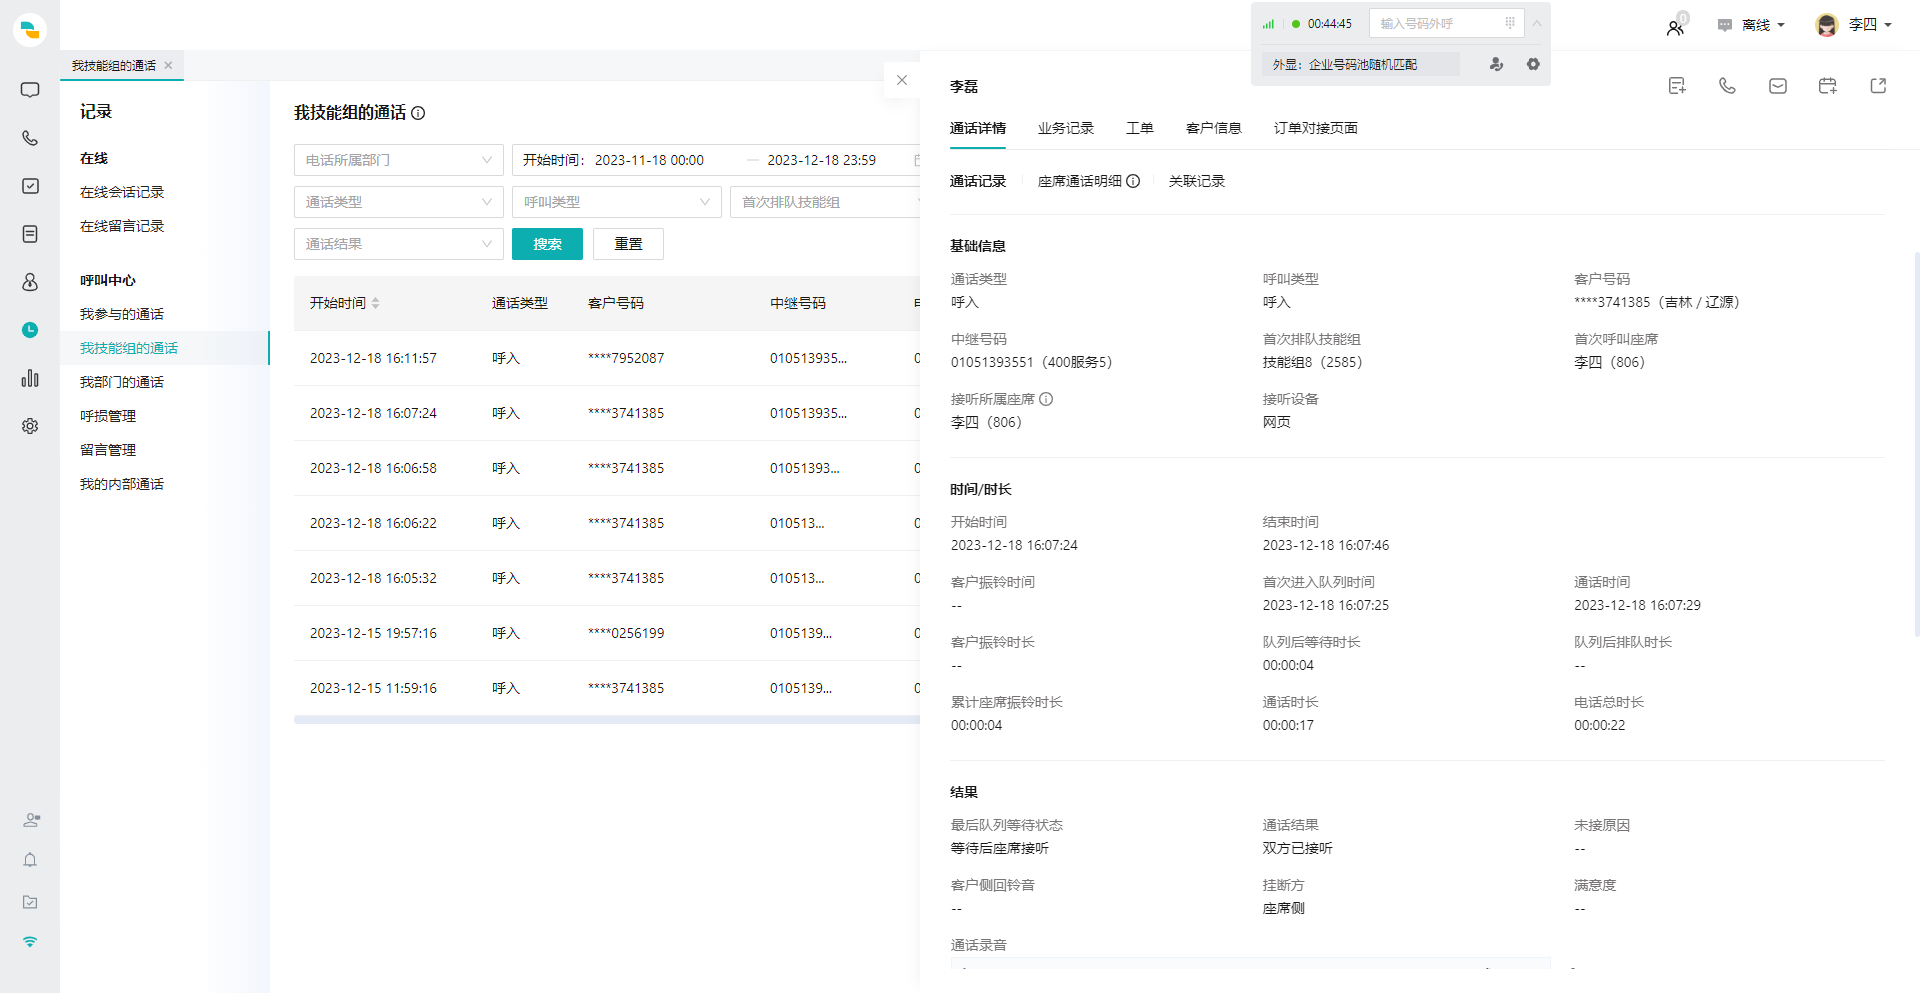Image resolution: width=1920 pixels, height=993 pixels.
Task: Add schedule with calendar plus icon
Action: (x=1828, y=86)
